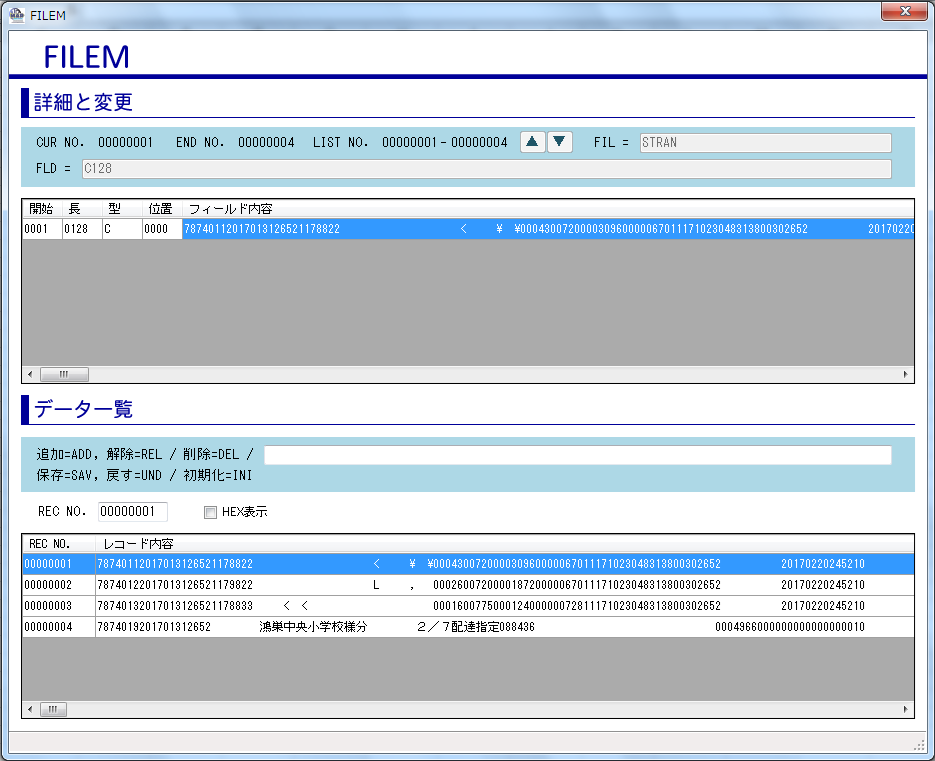This screenshot has width=935, height=761.
Task: Click the command input field next to 削除=DEL
Action: point(577,455)
